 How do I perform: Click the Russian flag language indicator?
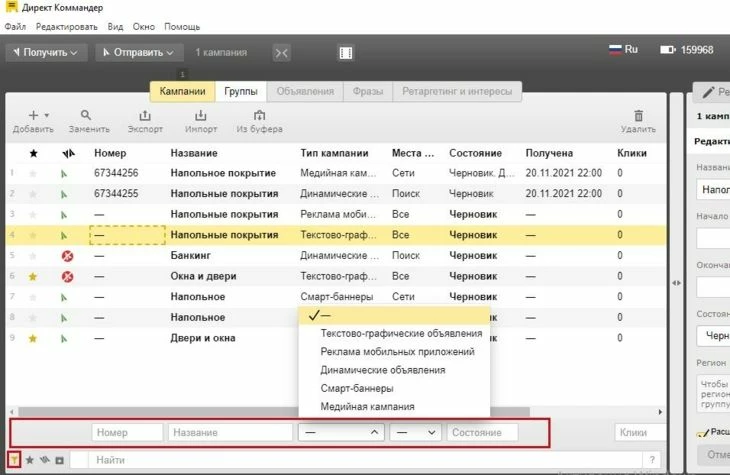(x=615, y=49)
